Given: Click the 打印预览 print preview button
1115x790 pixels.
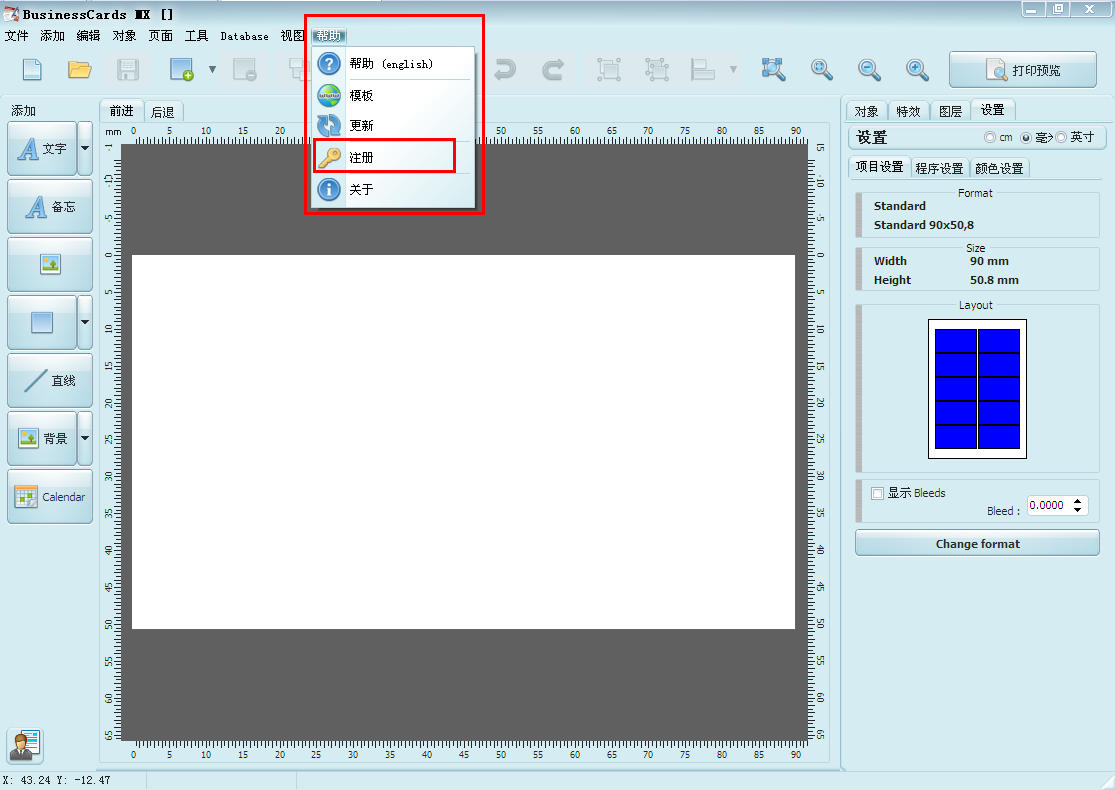Looking at the screenshot, I should [1023, 70].
